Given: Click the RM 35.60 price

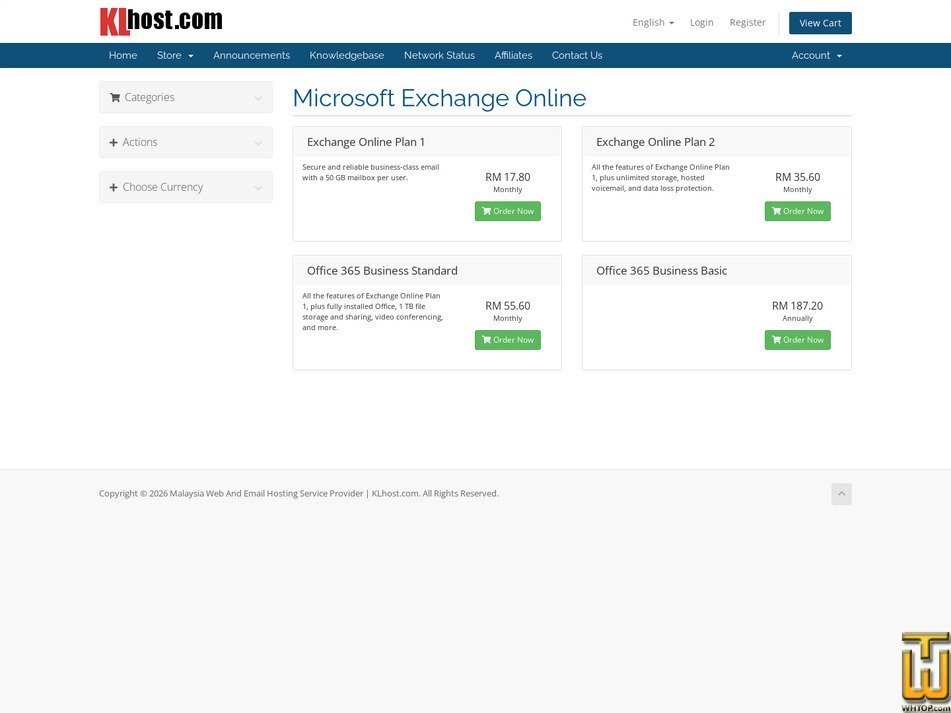Looking at the screenshot, I should [797, 177].
